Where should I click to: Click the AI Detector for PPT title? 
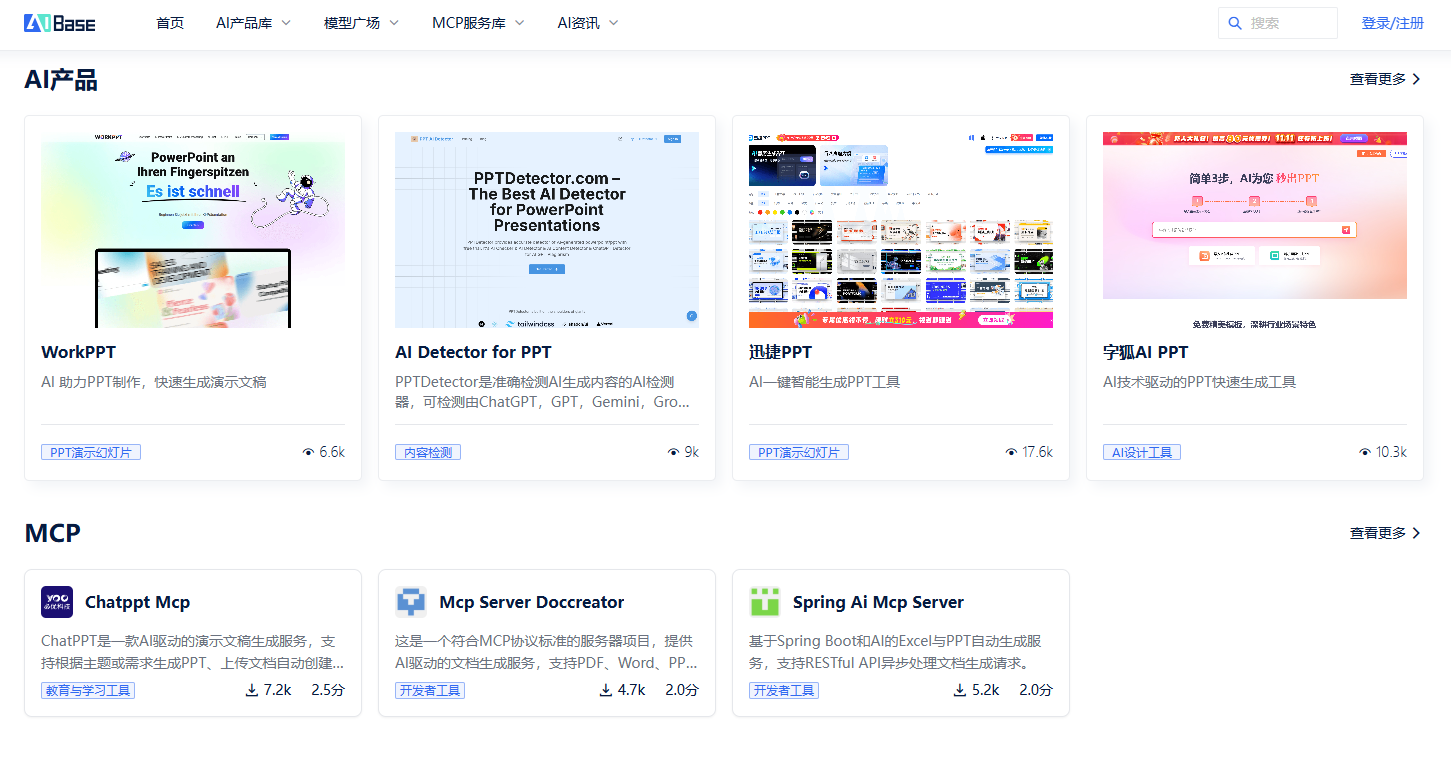tap(473, 352)
